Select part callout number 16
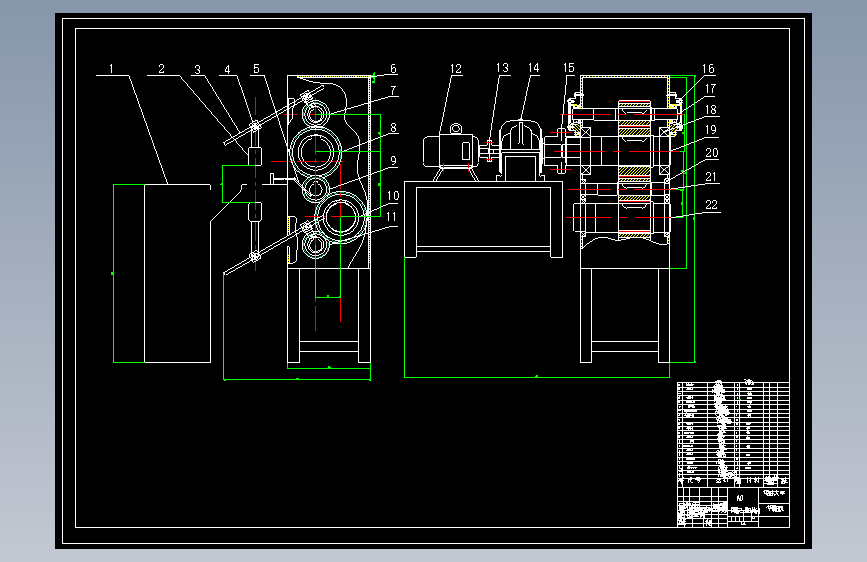This screenshot has height=562, width=867. click(708, 69)
